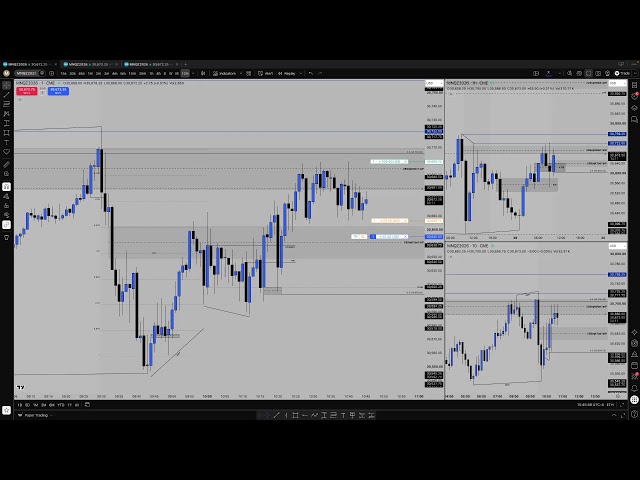
Task: Open the quick search icon
Action: point(569,73)
